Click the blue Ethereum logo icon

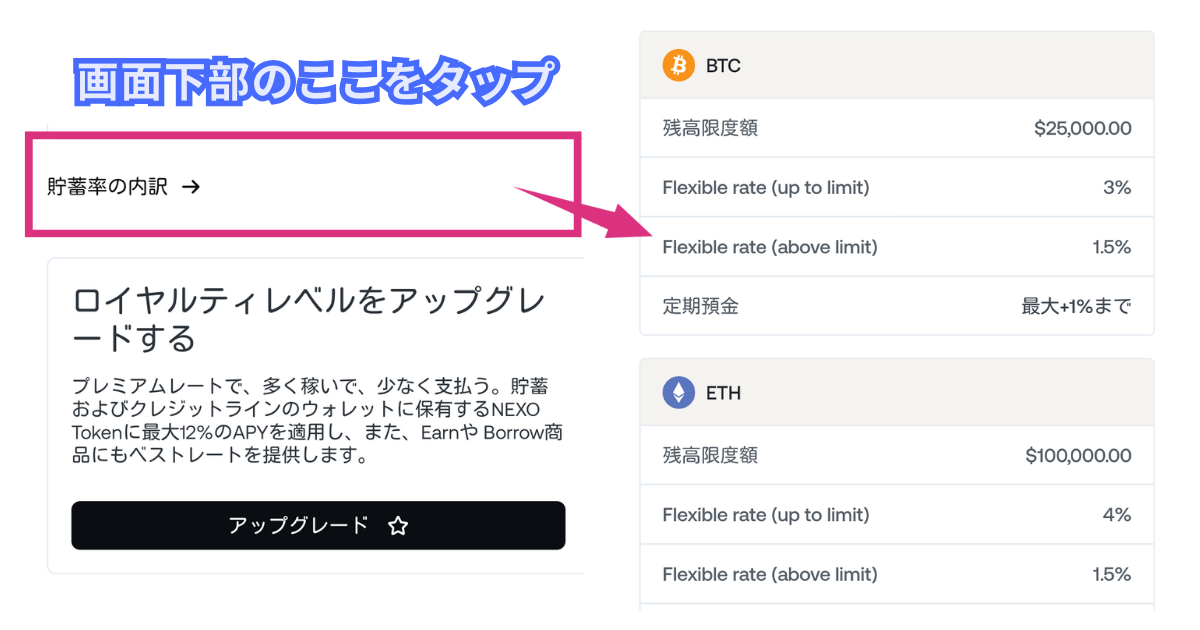coord(678,393)
